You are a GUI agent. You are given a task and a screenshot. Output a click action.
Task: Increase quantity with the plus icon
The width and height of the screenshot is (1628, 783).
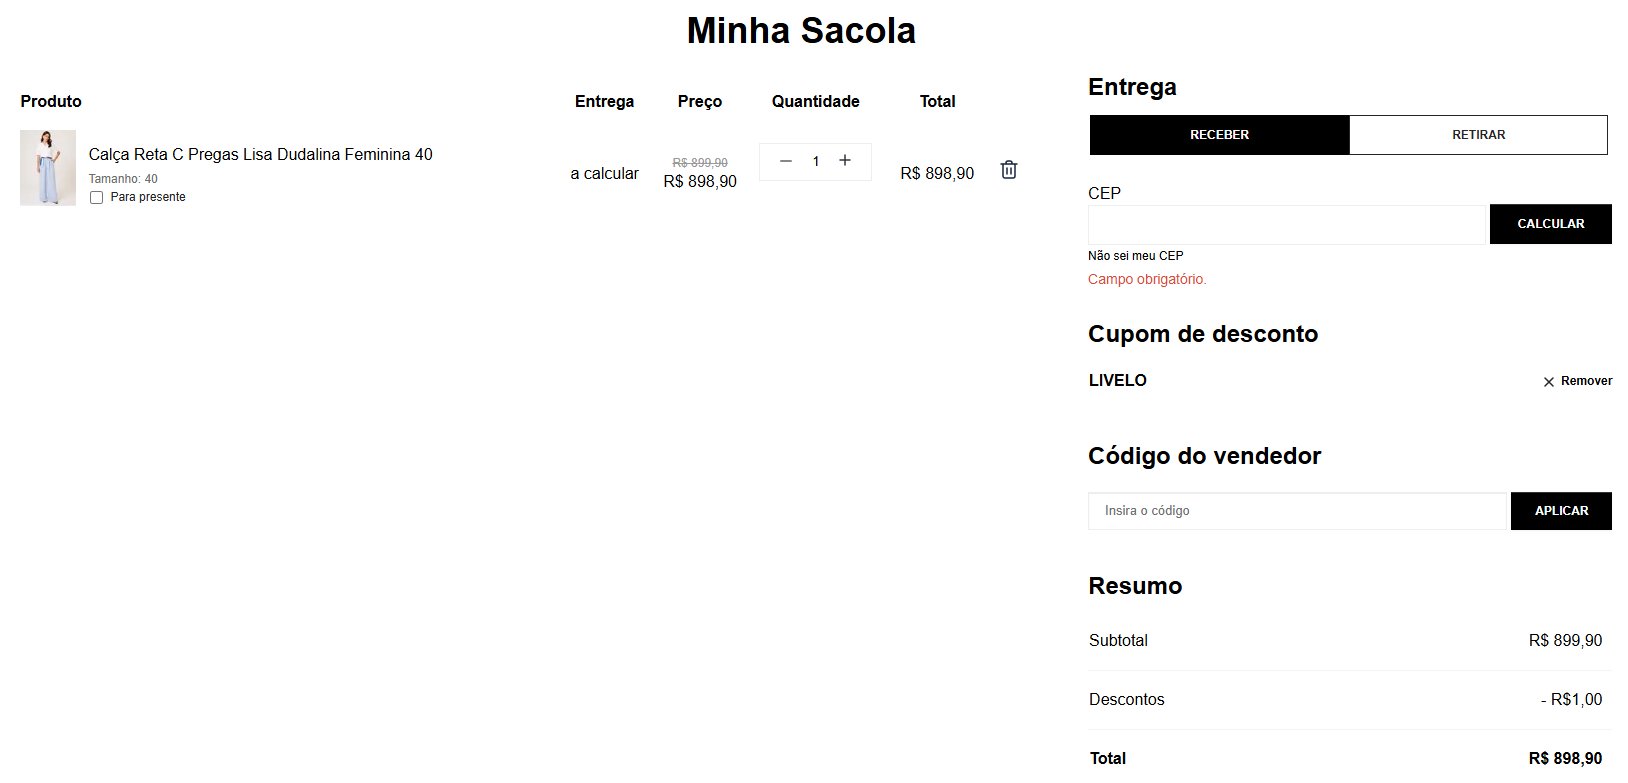pyautogui.click(x=845, y=161)
